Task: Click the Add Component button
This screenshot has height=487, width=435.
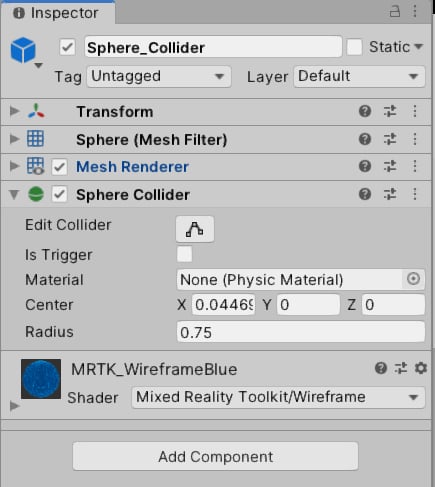Action: 215,456
